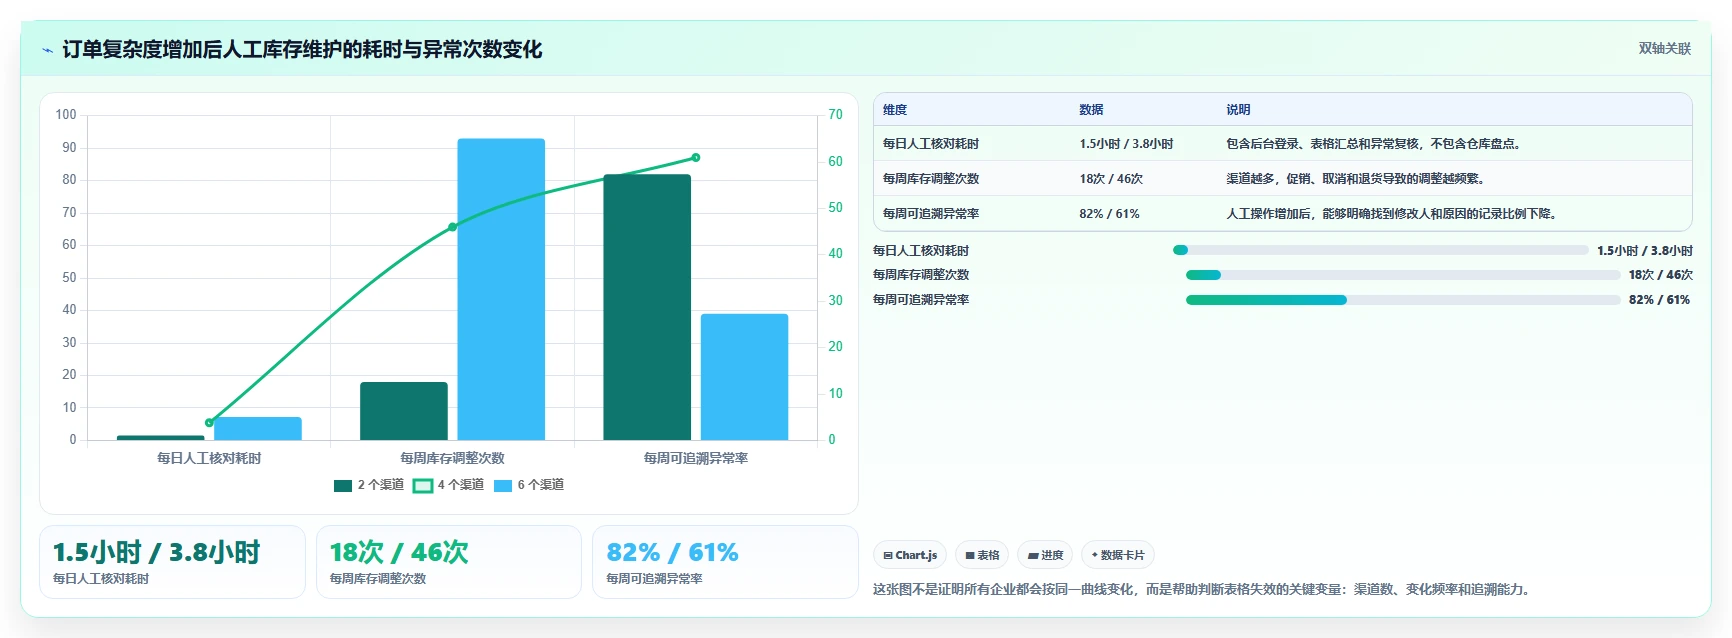Click the green line point above 每周库存调整次数

452,227
